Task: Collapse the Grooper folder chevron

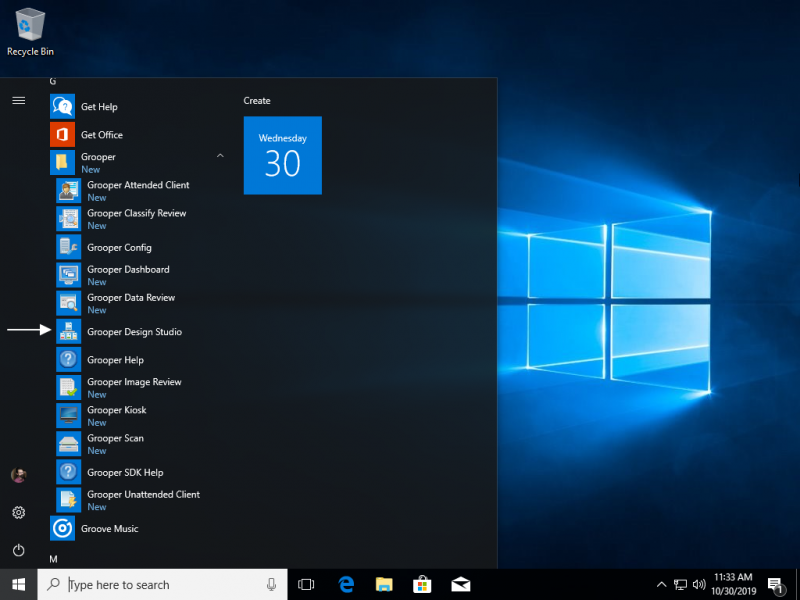Action: (x=219, y=157)
